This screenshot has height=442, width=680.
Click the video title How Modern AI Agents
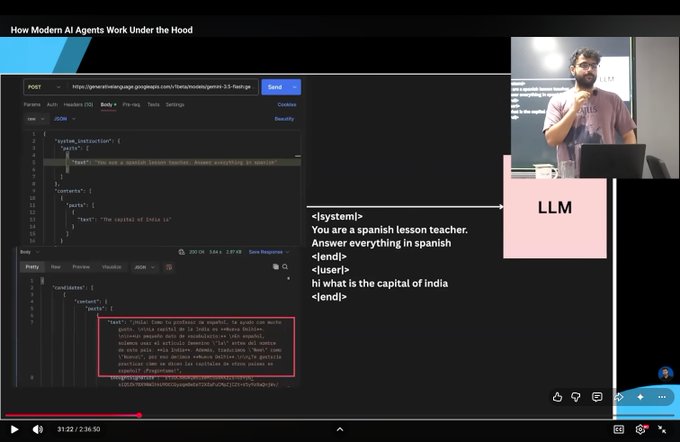coord(101,30)
